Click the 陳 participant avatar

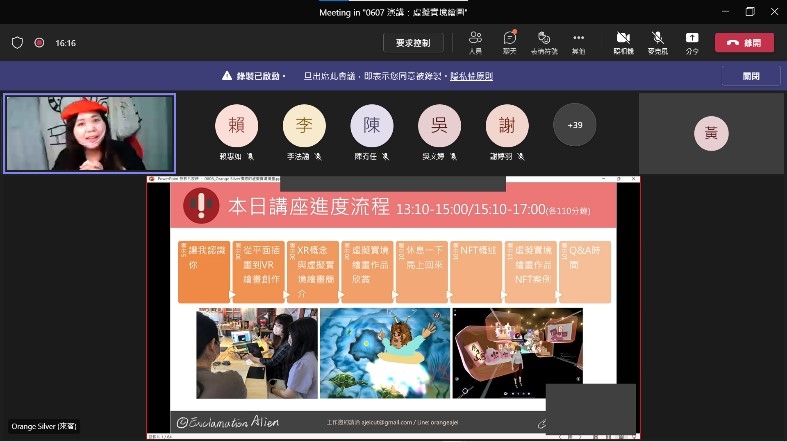372,126
